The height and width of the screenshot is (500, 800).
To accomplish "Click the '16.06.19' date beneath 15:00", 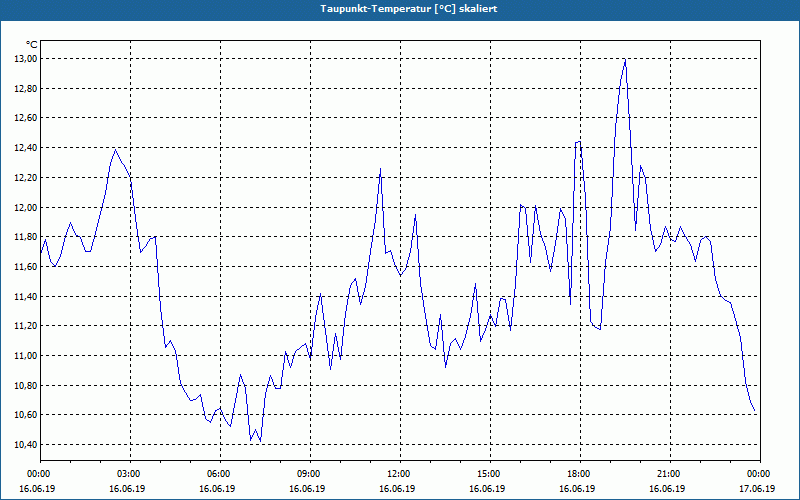I will point(487,488).
